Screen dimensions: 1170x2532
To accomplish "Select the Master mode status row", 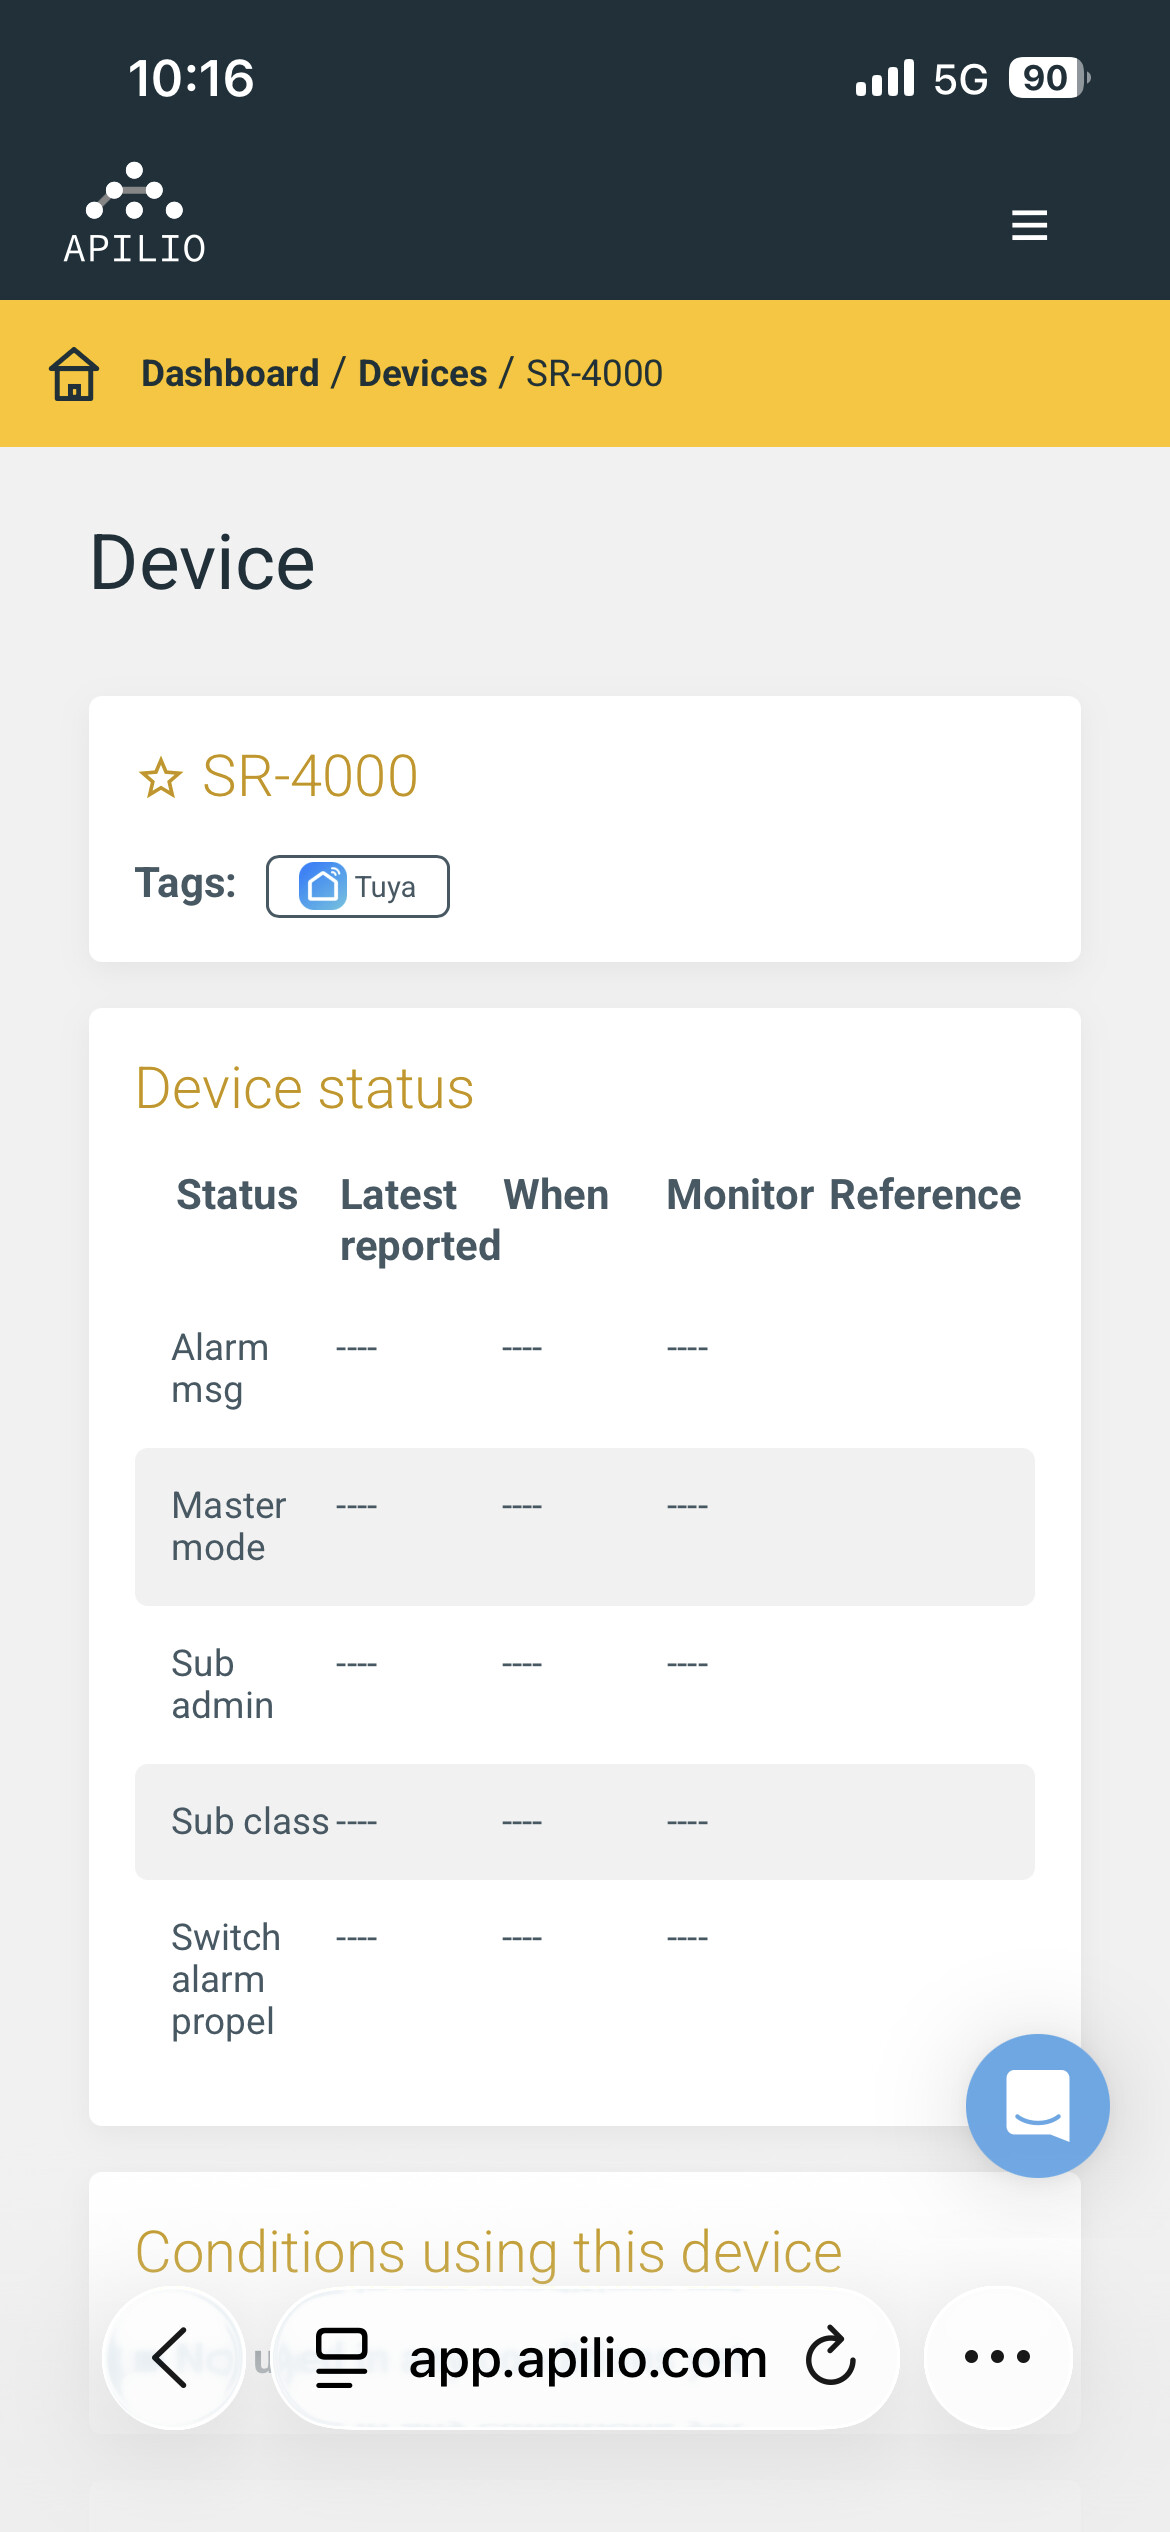I will tap(584, 1526).
